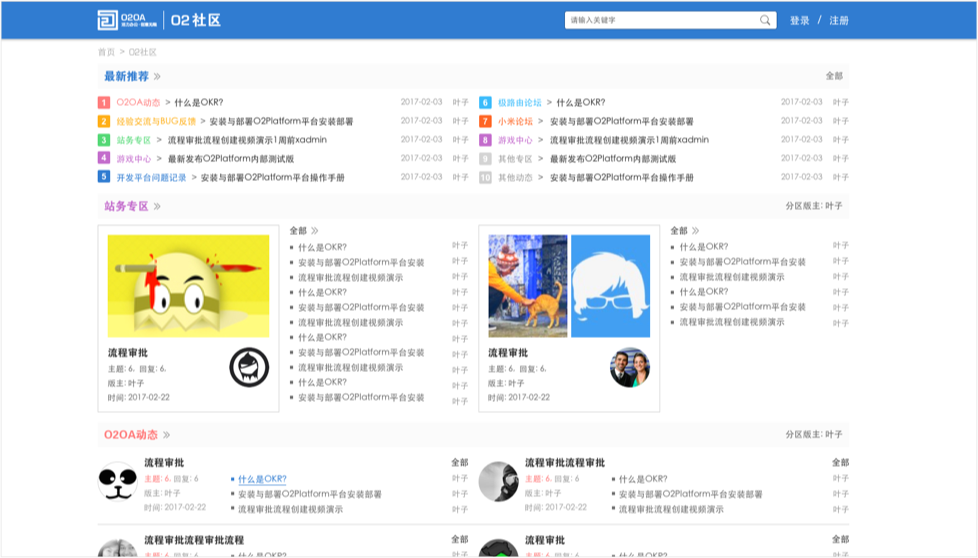The image size is (978, 558).
Task: Open the 极路由论坛 category link
Action: pyautogui.click(x=519, y=102)
